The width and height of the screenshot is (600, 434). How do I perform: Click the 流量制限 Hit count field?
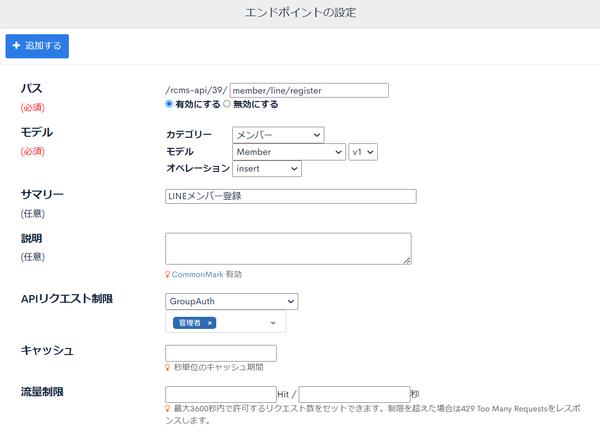point(221,394)
